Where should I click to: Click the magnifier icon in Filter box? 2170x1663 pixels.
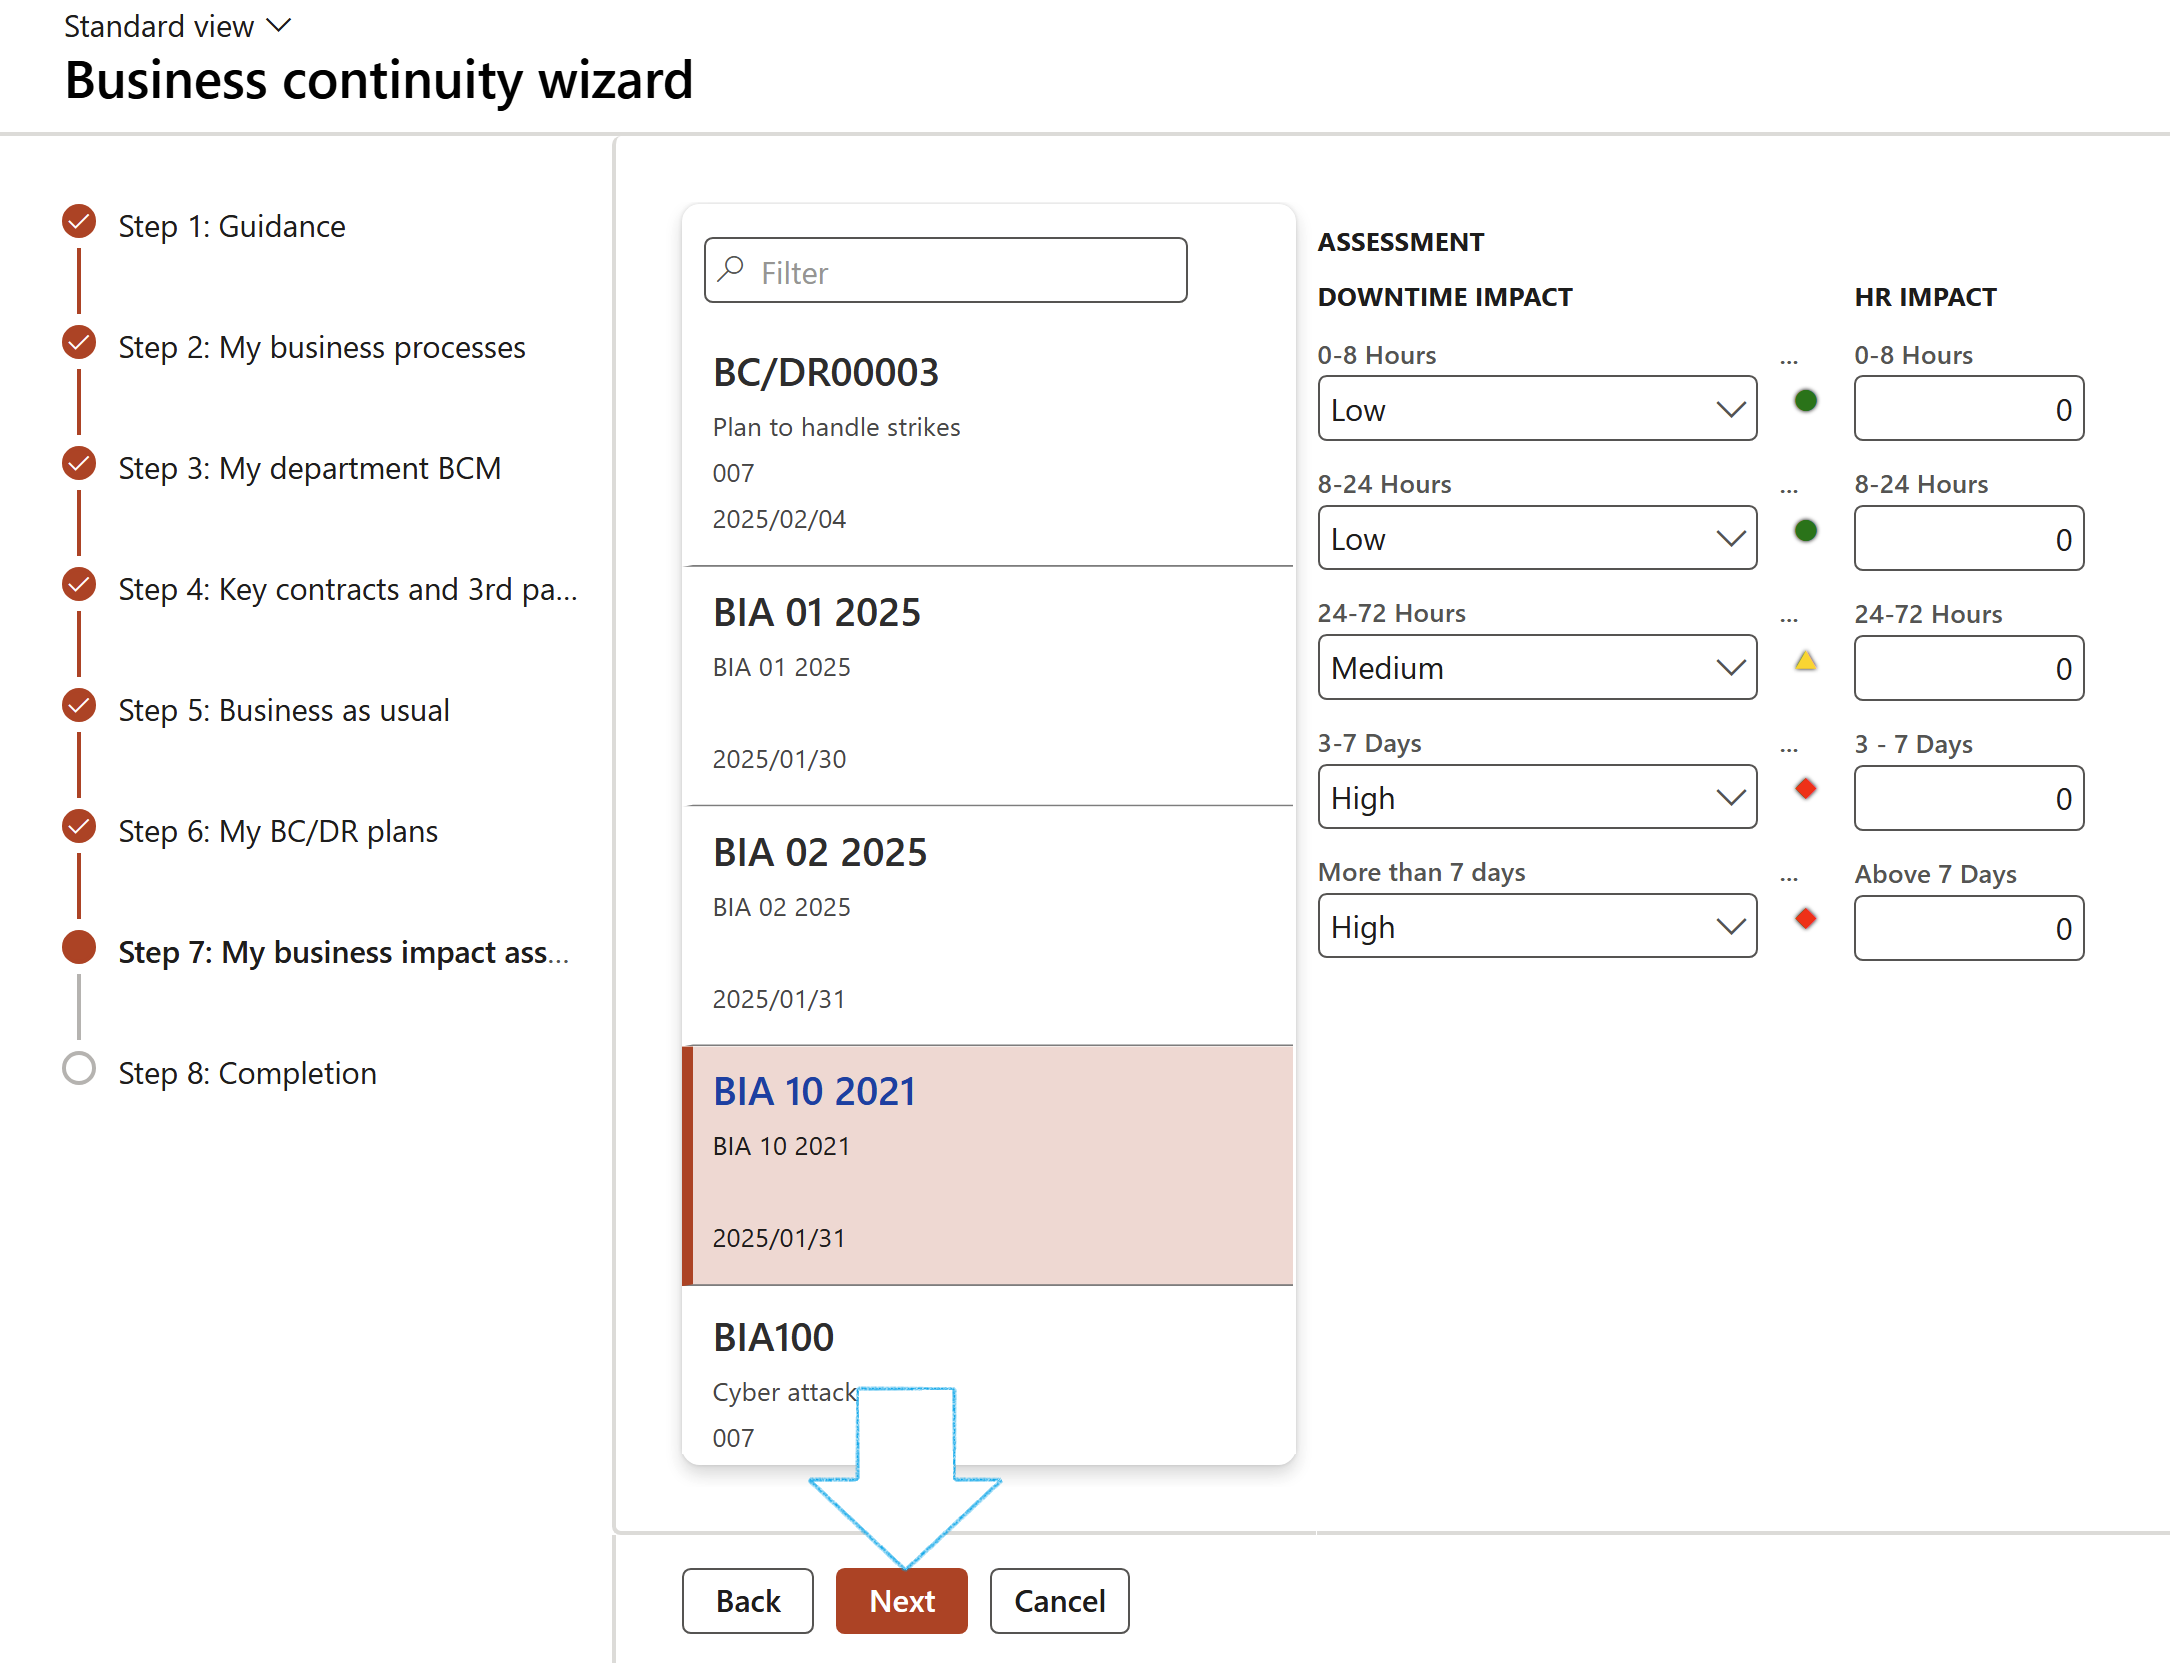(x=732, y=269)
